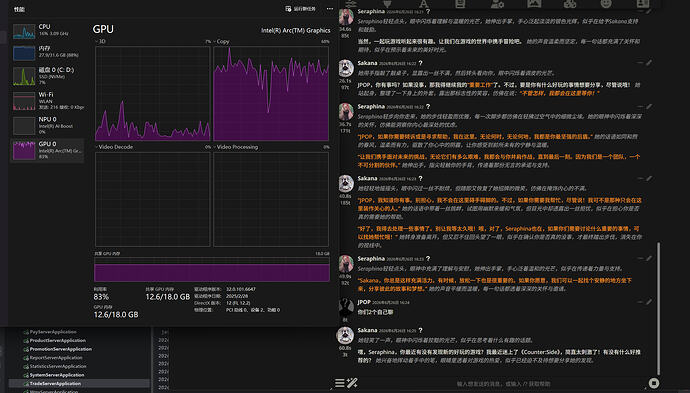Open Sakana's avatar on the 26.1s message
Viewport: 690px width, 393px height.
(346, 68)
